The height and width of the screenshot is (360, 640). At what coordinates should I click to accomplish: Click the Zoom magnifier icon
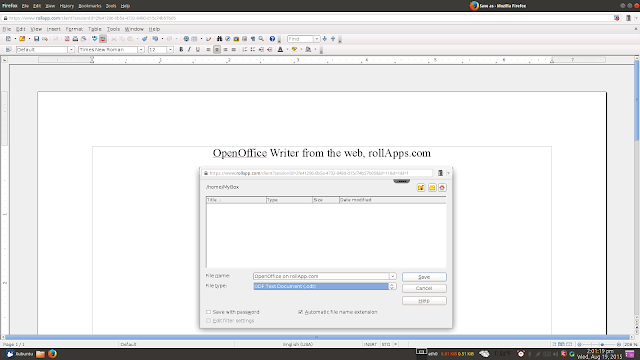pyautogui.click(x=261, y=39)
